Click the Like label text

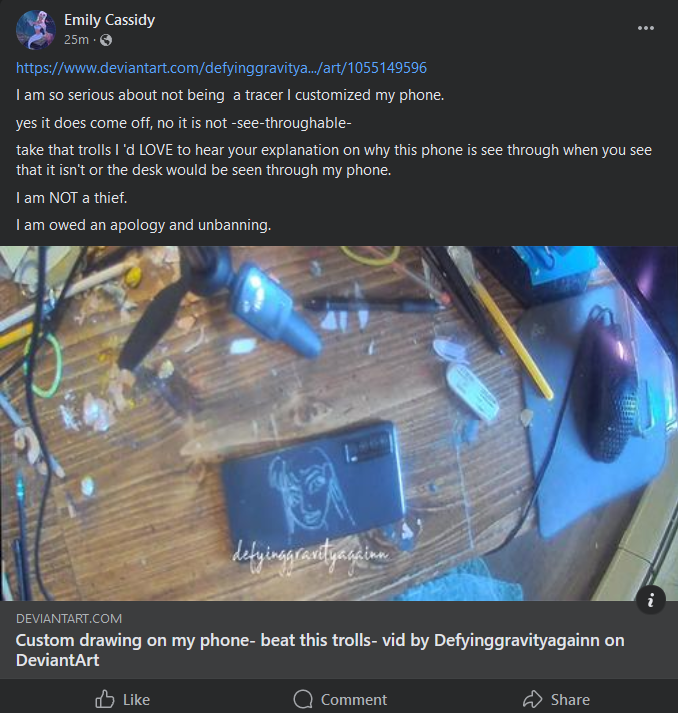[x=136, y=699]
